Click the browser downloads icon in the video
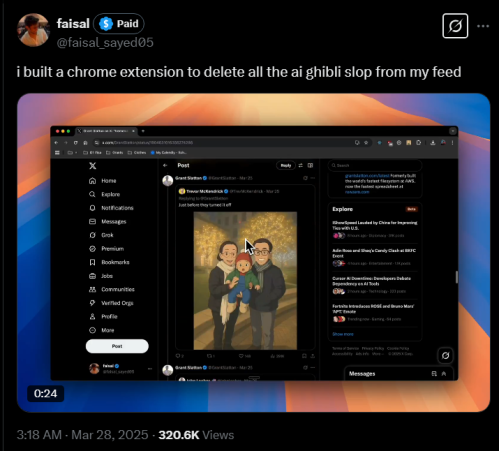 click(433, 143)
